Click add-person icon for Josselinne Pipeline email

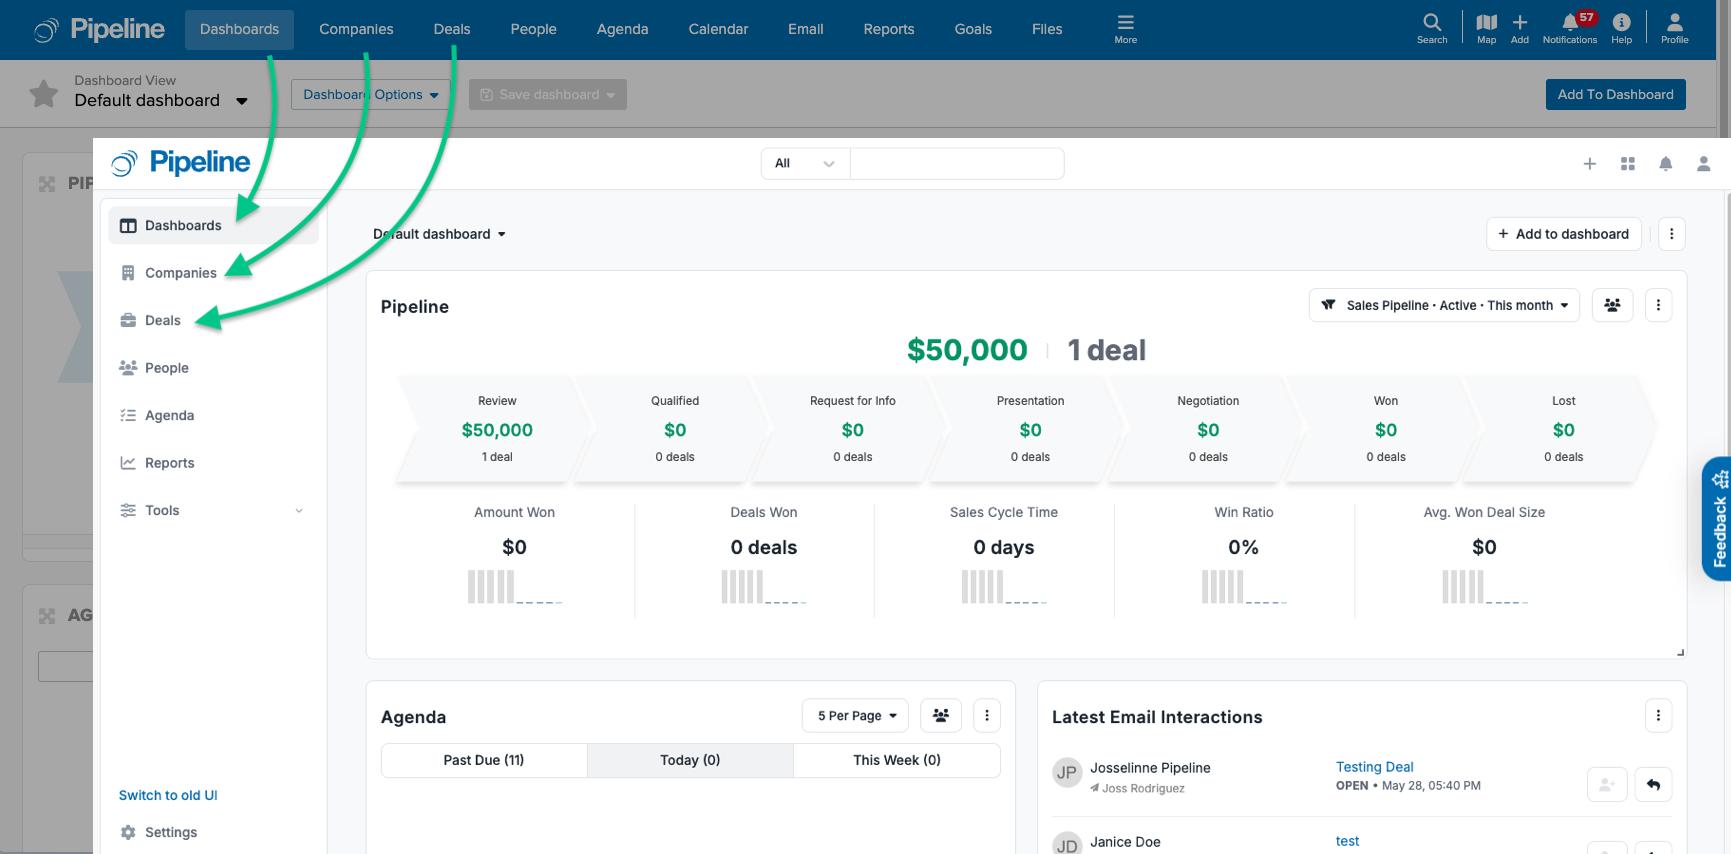1607,785
